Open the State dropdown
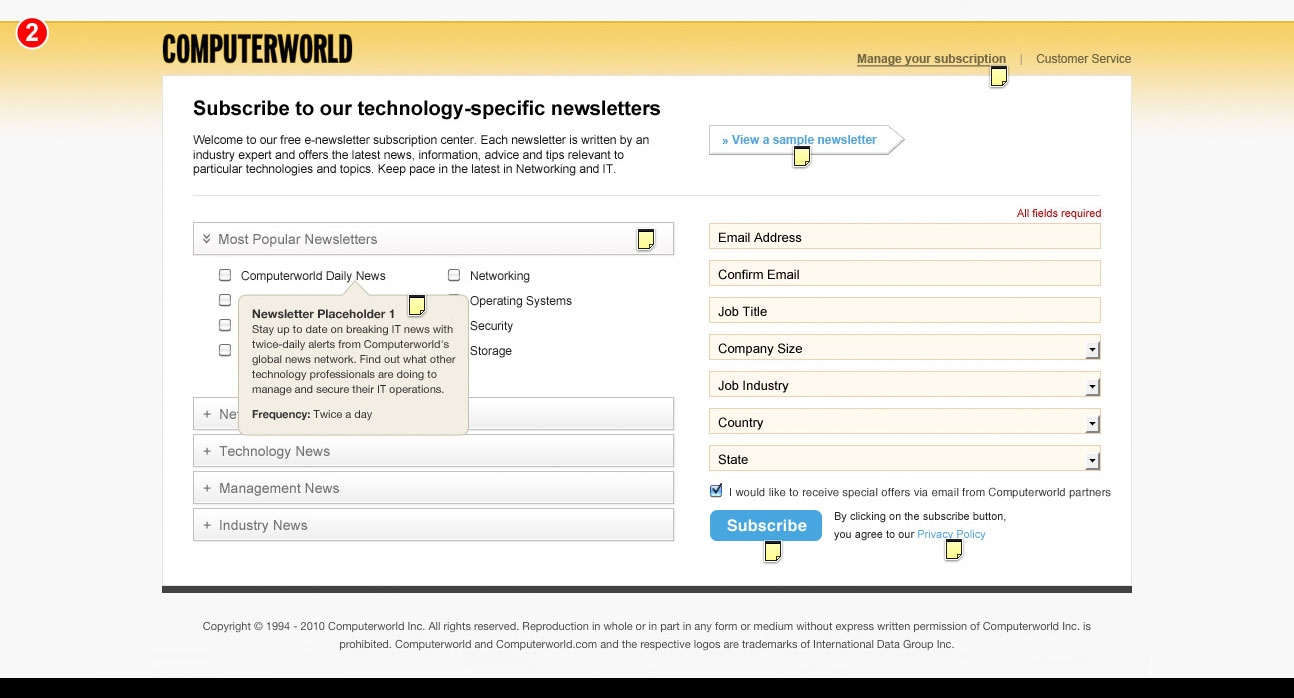The height and width of the screenshot is (698, 1294). (905, 459)
